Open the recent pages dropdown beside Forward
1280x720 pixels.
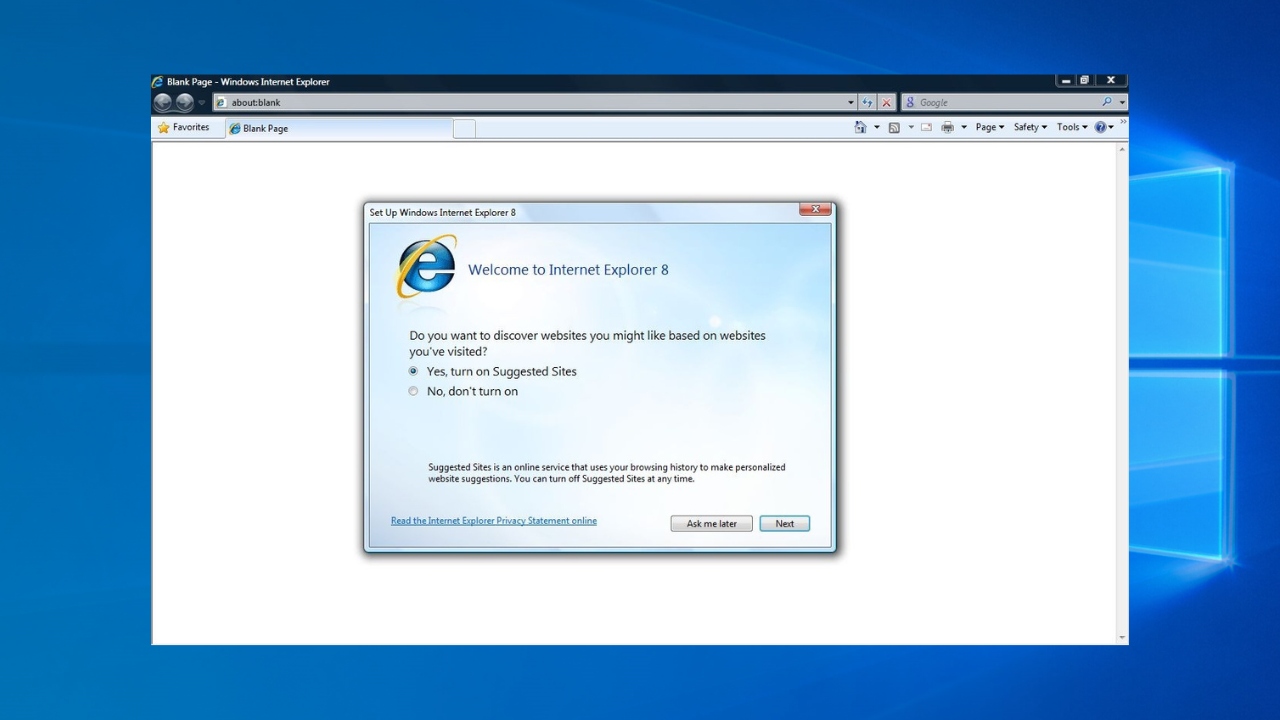(x=202, y=102)
